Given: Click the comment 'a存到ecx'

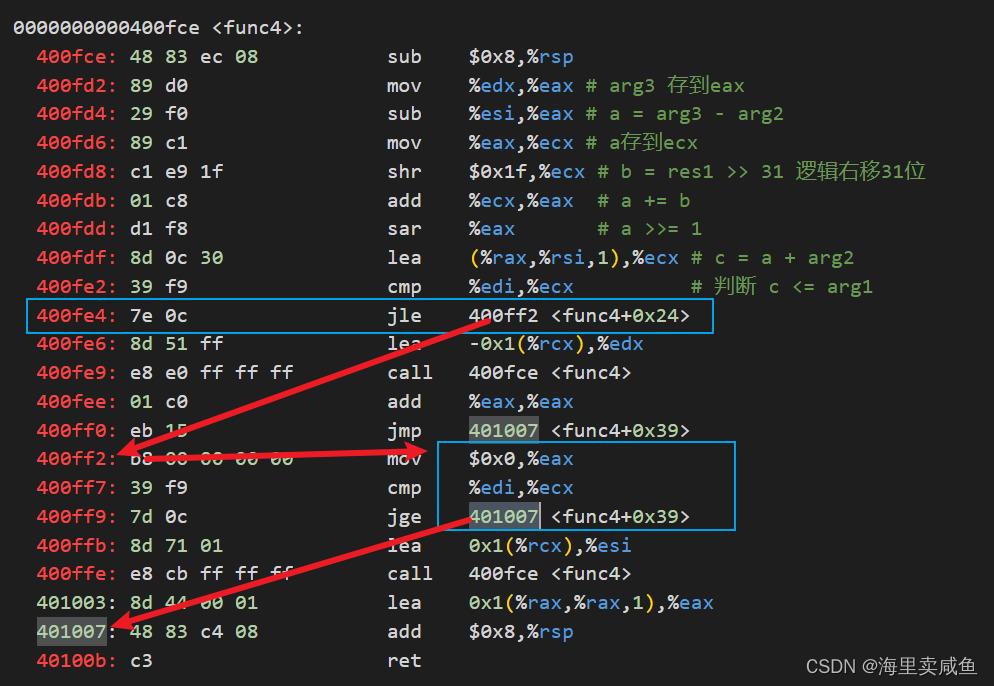Looking at the screenshot, I should 653,143.
